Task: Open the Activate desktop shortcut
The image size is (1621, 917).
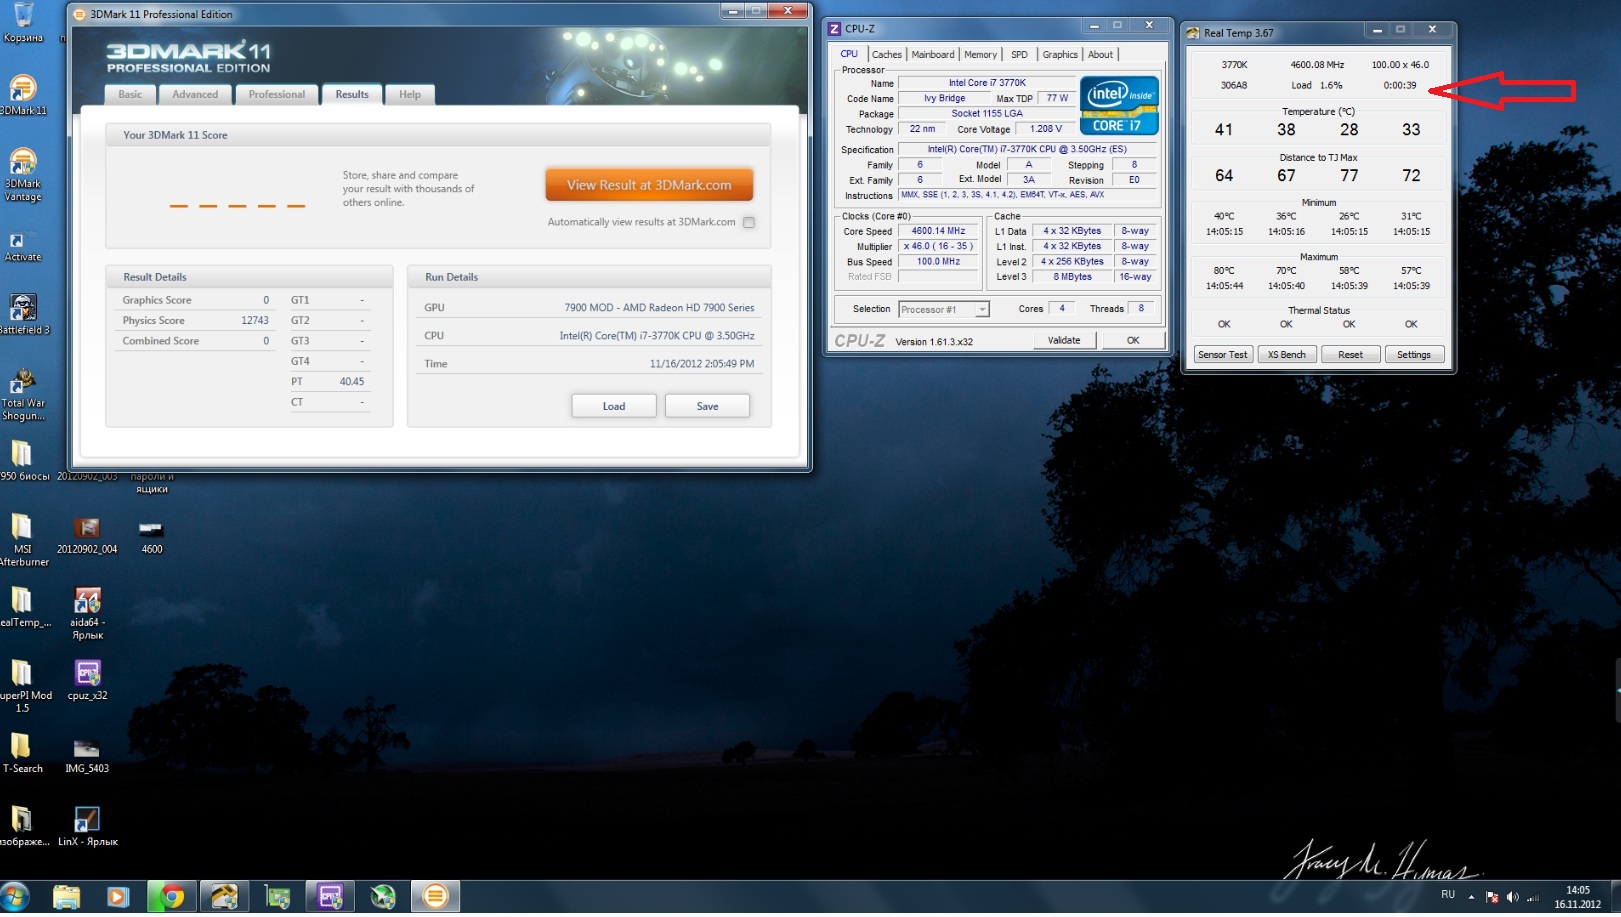Action: coord(23,246)
